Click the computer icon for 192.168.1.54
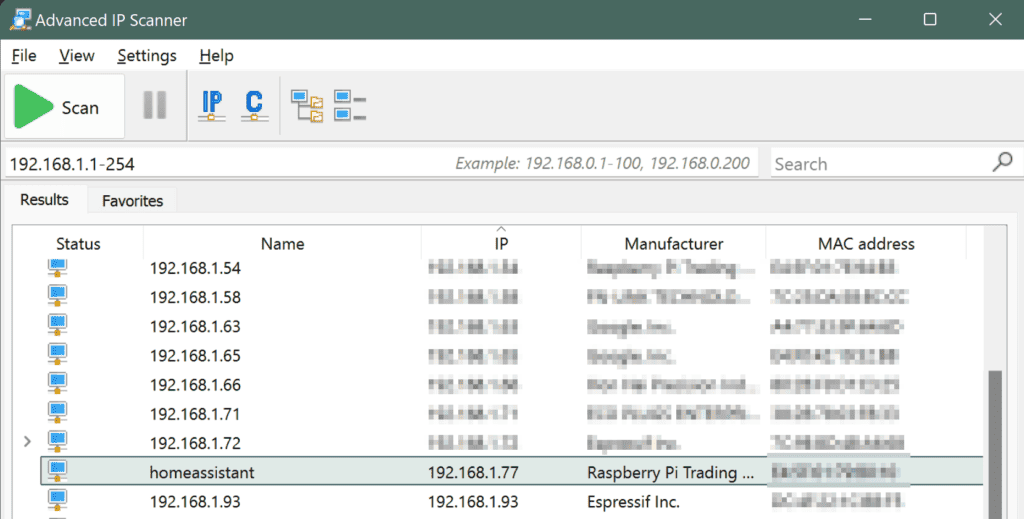 pyautogui.click(x=57, y=268)
